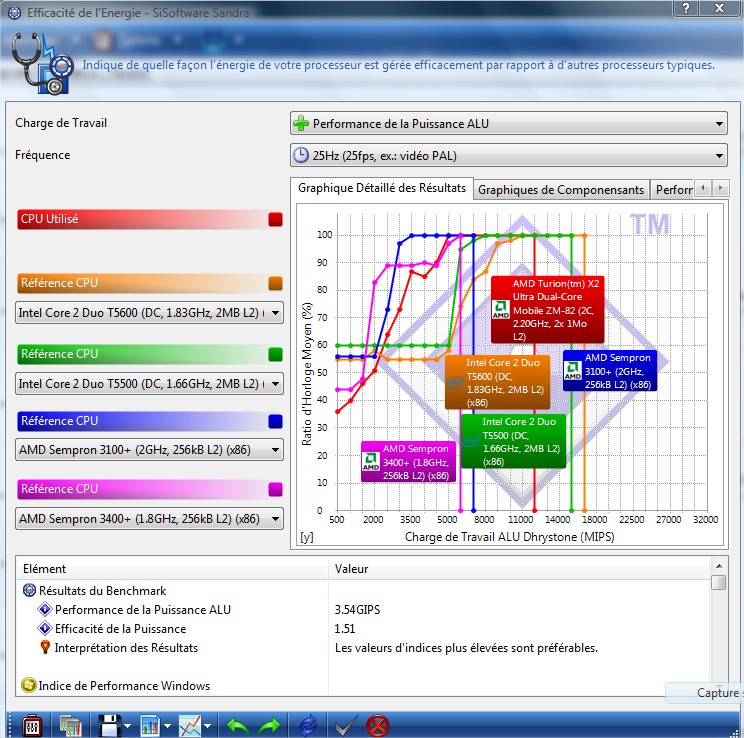Close the window with the X button
744x738 pixels.
point(720,8)
